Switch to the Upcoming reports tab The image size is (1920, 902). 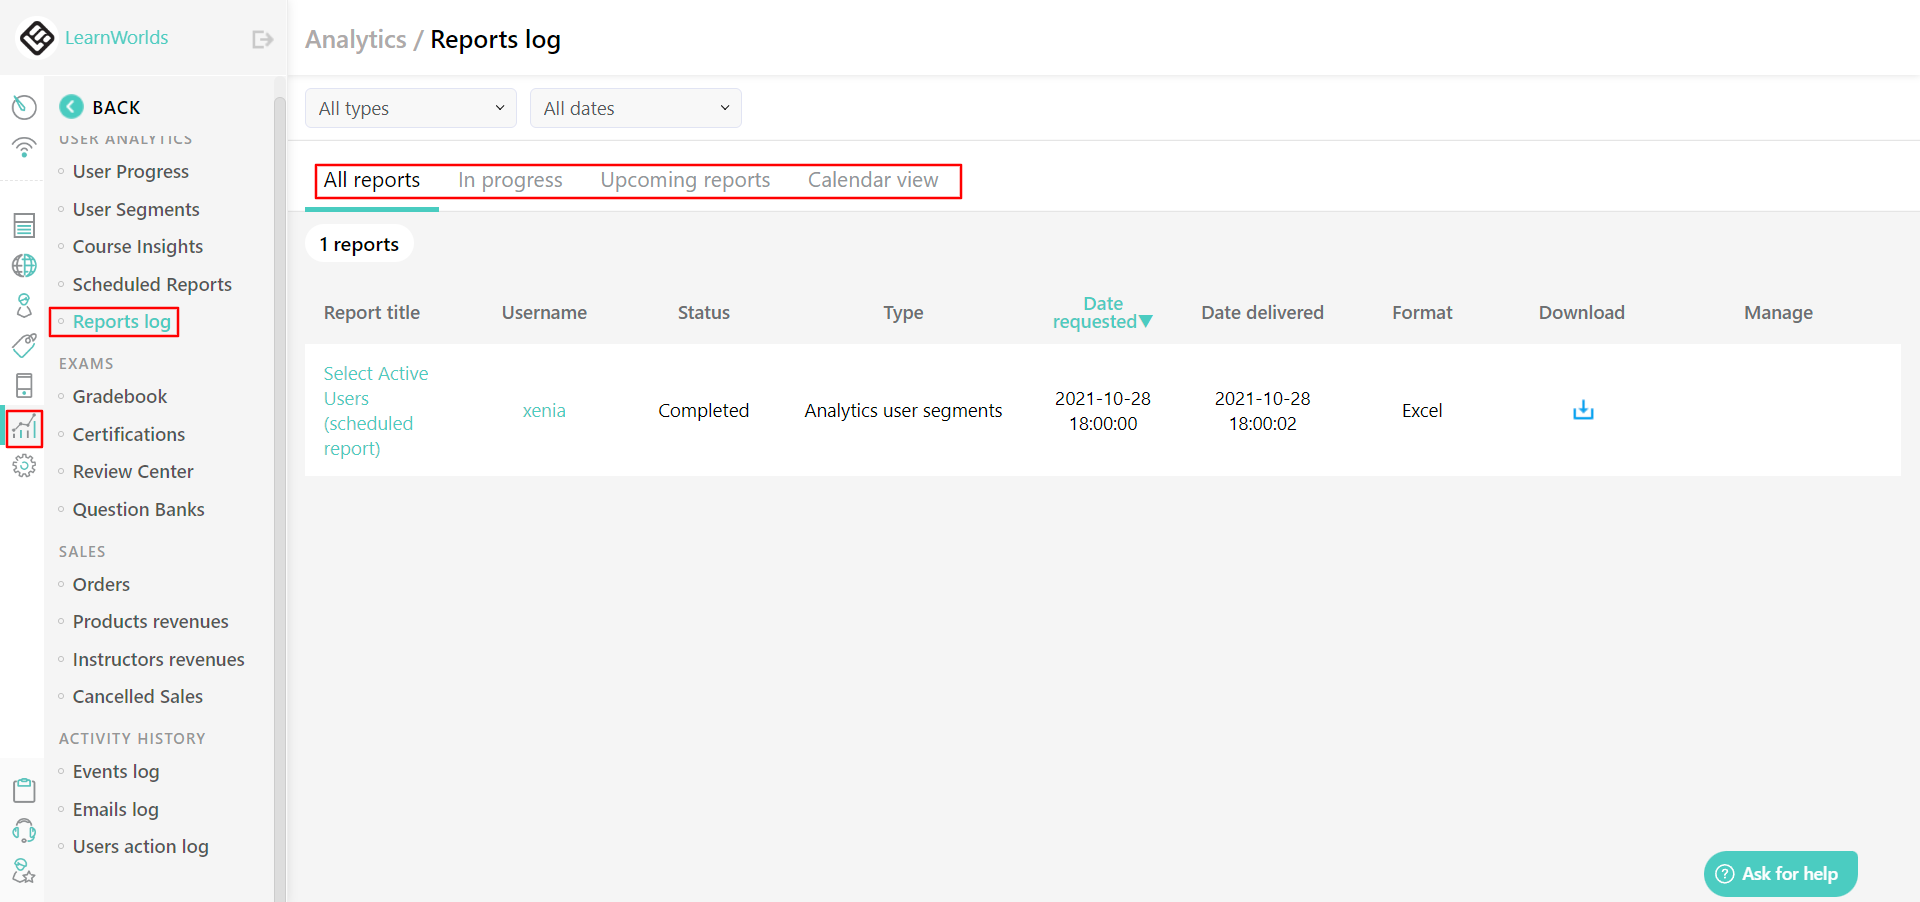point(685,180)
